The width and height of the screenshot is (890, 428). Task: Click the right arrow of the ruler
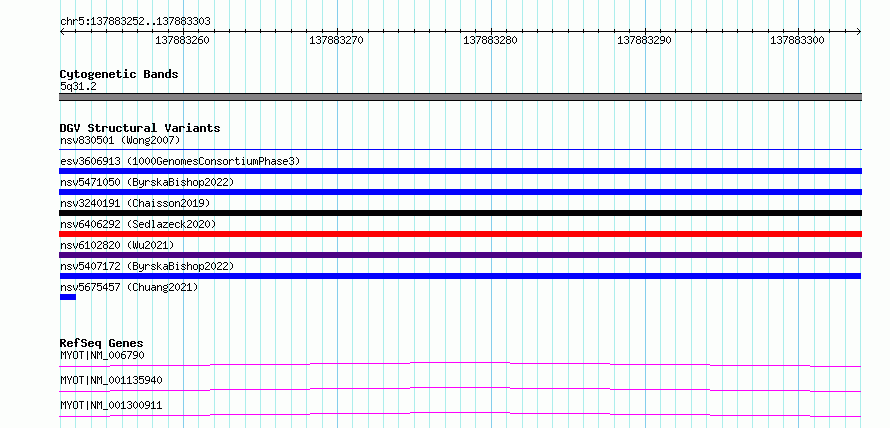click(x=859, y=32)
